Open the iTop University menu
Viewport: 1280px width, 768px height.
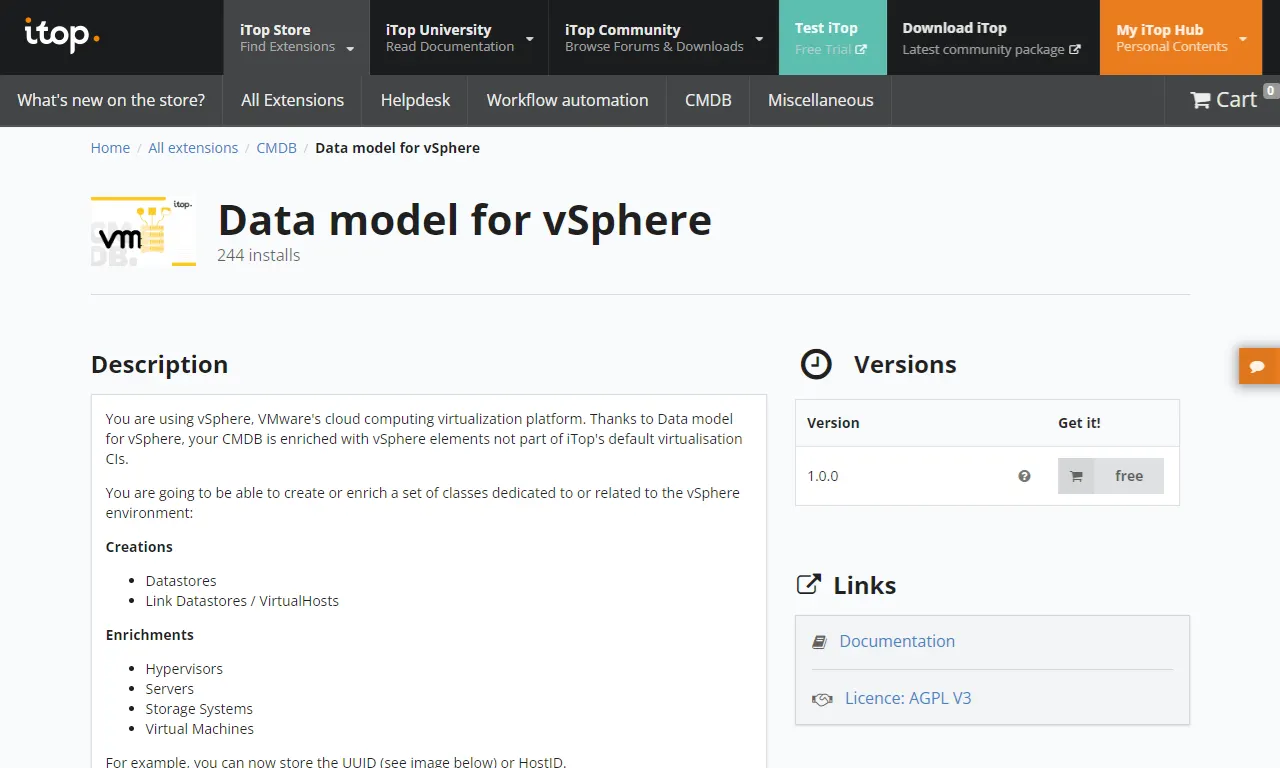459,38
